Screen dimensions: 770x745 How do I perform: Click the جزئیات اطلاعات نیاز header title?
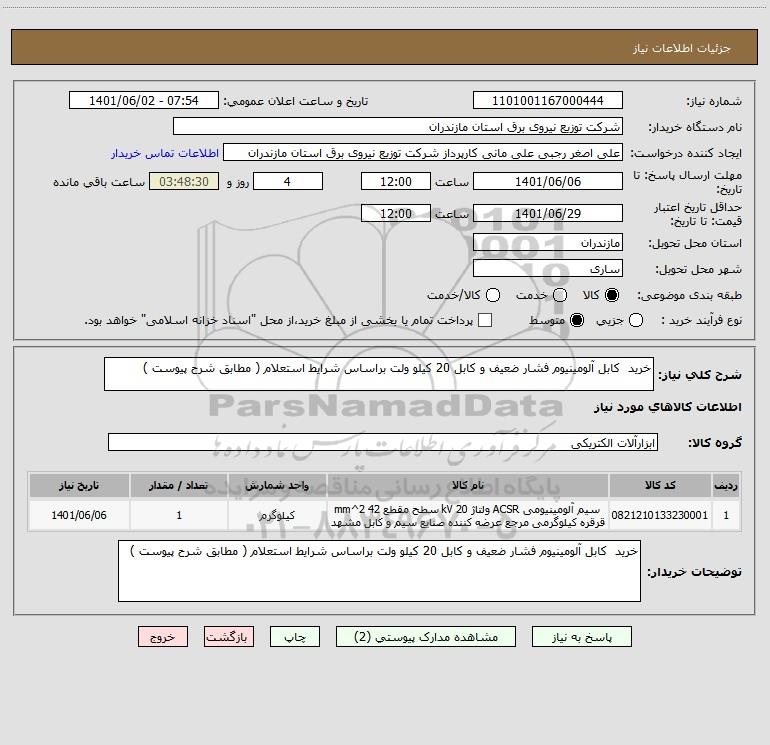coord(682,48)
